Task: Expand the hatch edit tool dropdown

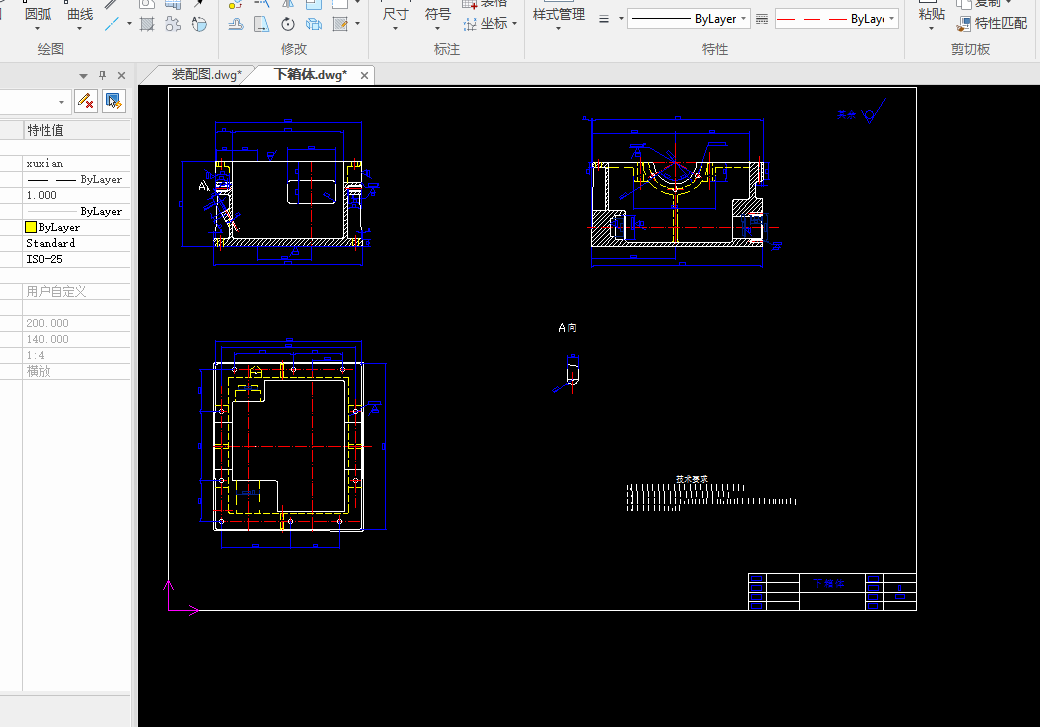Action: (x=358, y=24)
